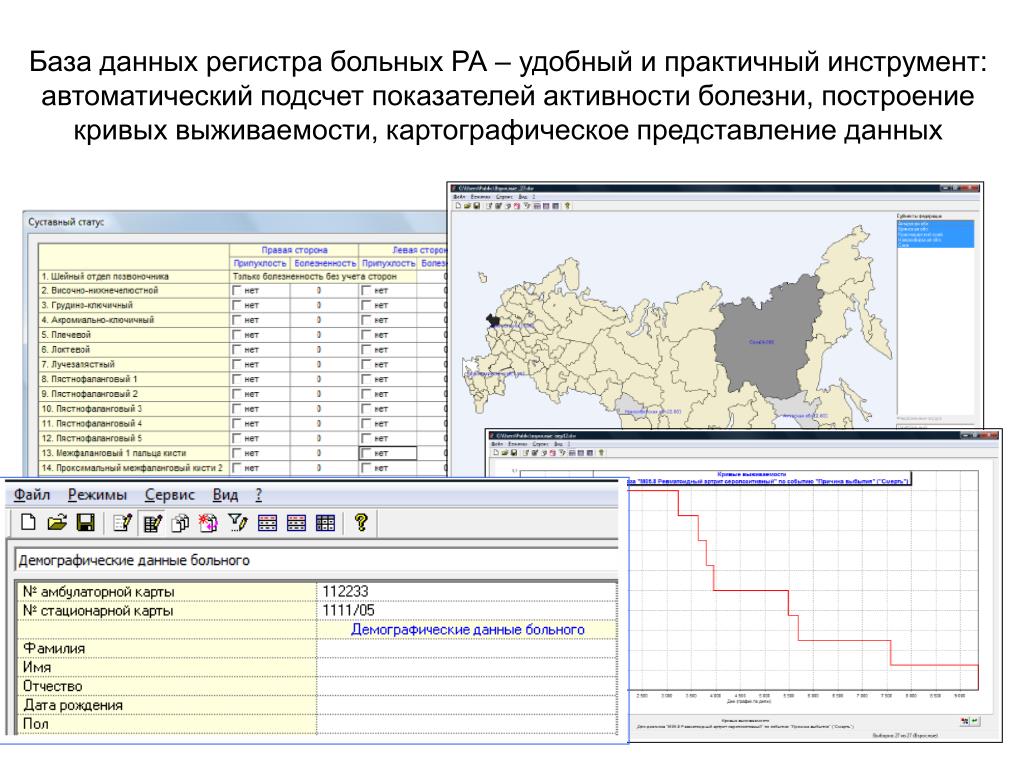
Task: Click the Суставной статус window title
Action: point(66,222)
